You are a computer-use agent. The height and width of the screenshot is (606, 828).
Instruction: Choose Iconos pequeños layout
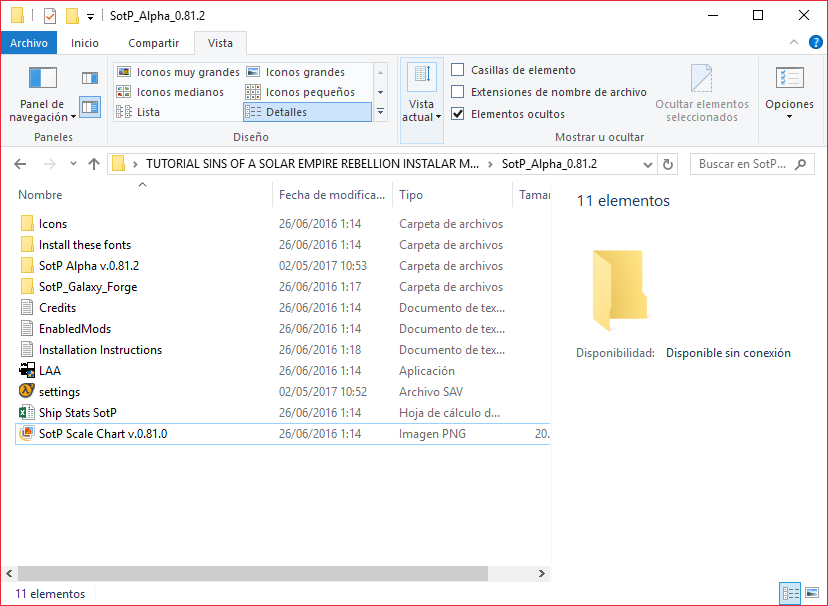click(300, 92)
